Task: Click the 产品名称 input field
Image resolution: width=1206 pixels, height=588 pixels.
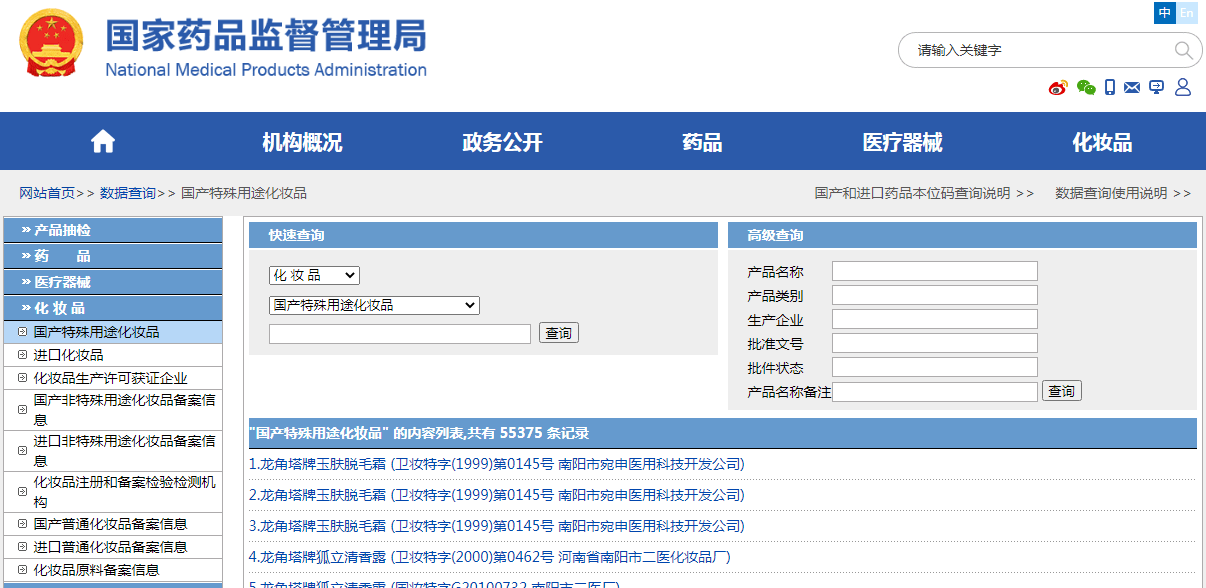Action: click(935, 271)
